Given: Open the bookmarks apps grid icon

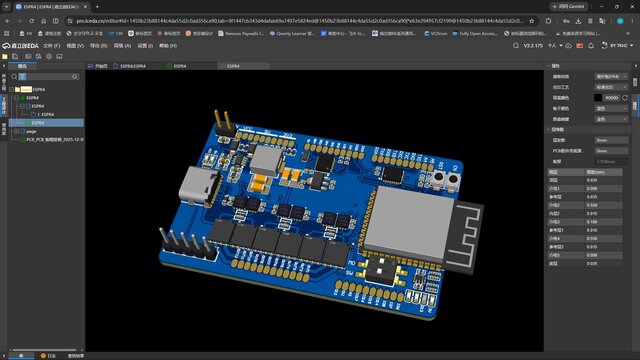Looking at the screenshot, I should tap(6, 33).
